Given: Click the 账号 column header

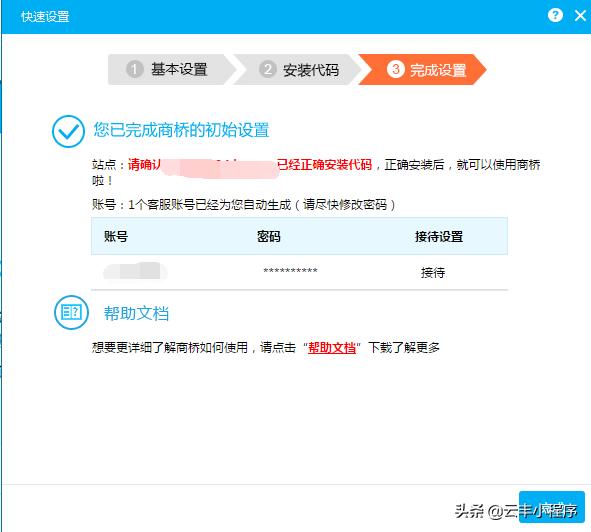Looking at the screenshot, I should [x=116, y=236].
